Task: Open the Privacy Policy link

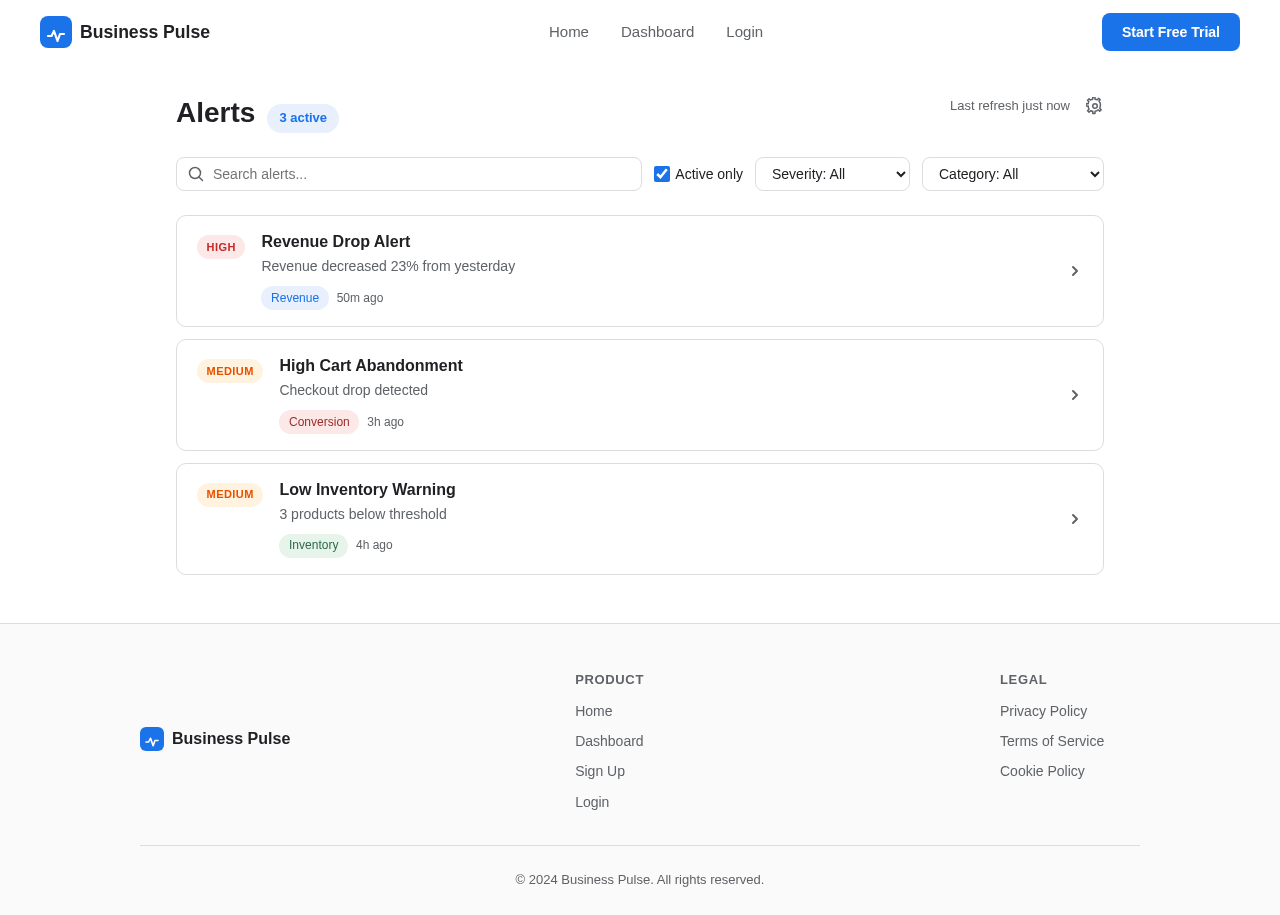Action: click(x=1043, y=711)
